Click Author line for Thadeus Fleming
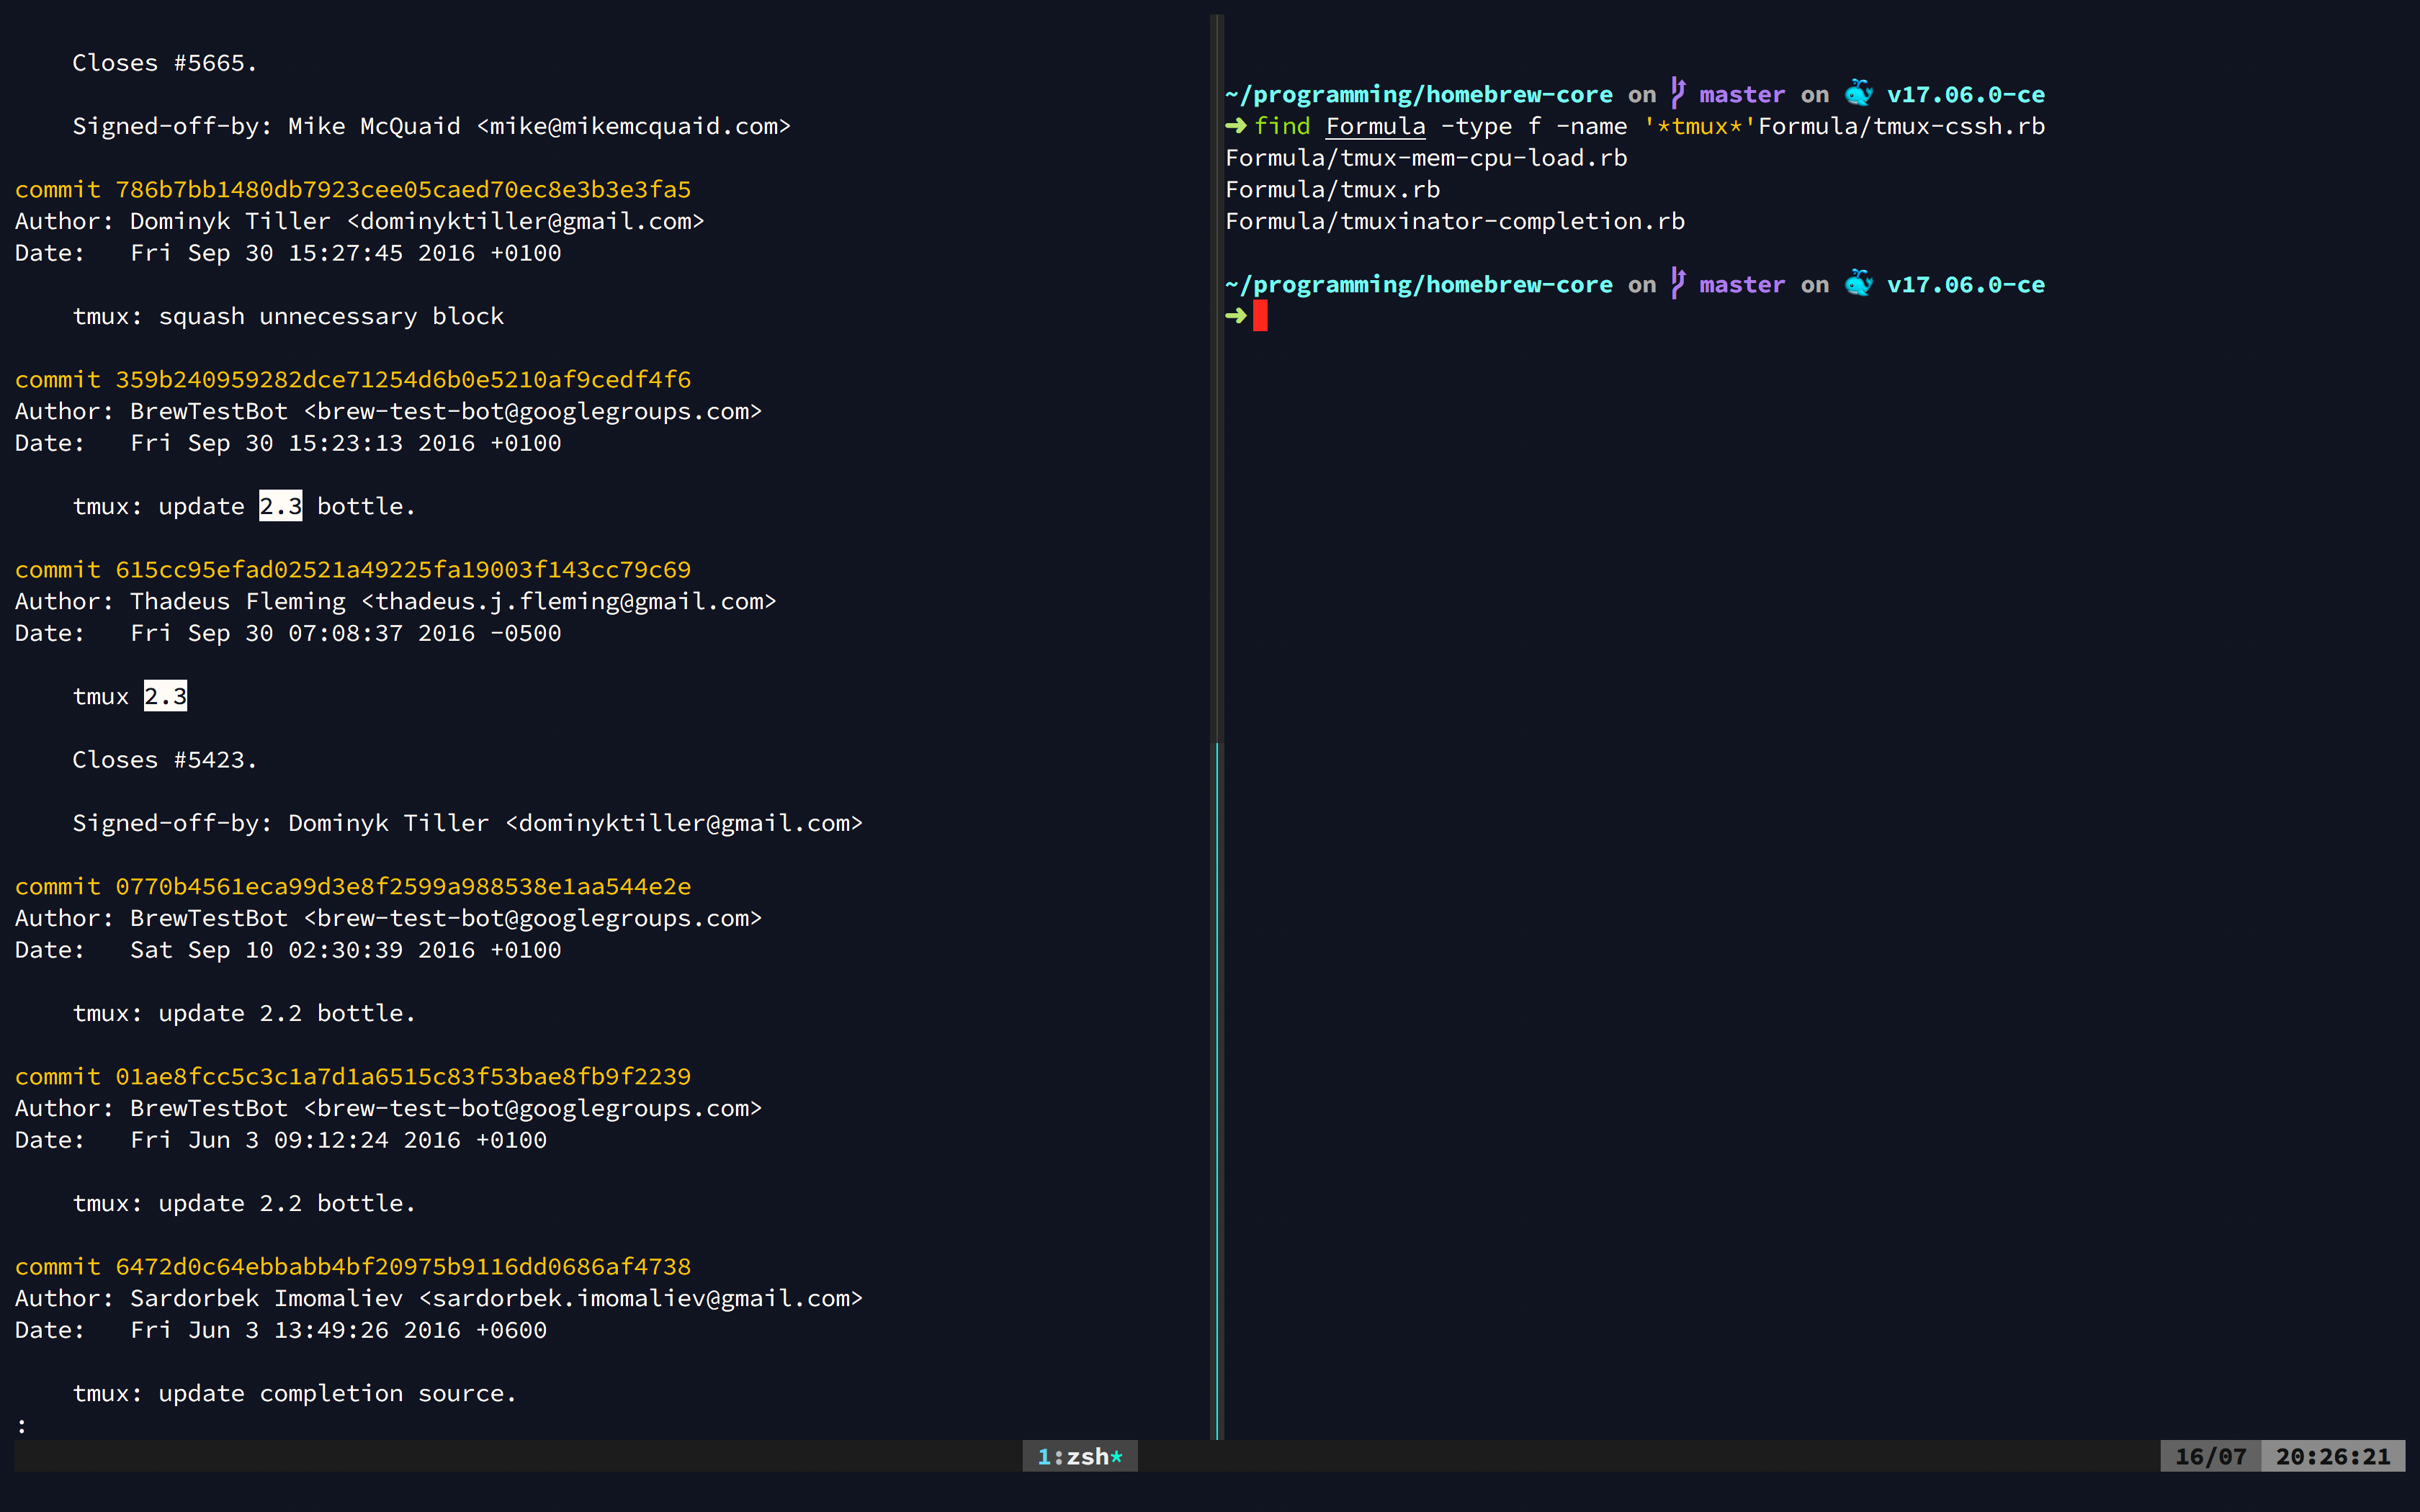 point(395,601)
